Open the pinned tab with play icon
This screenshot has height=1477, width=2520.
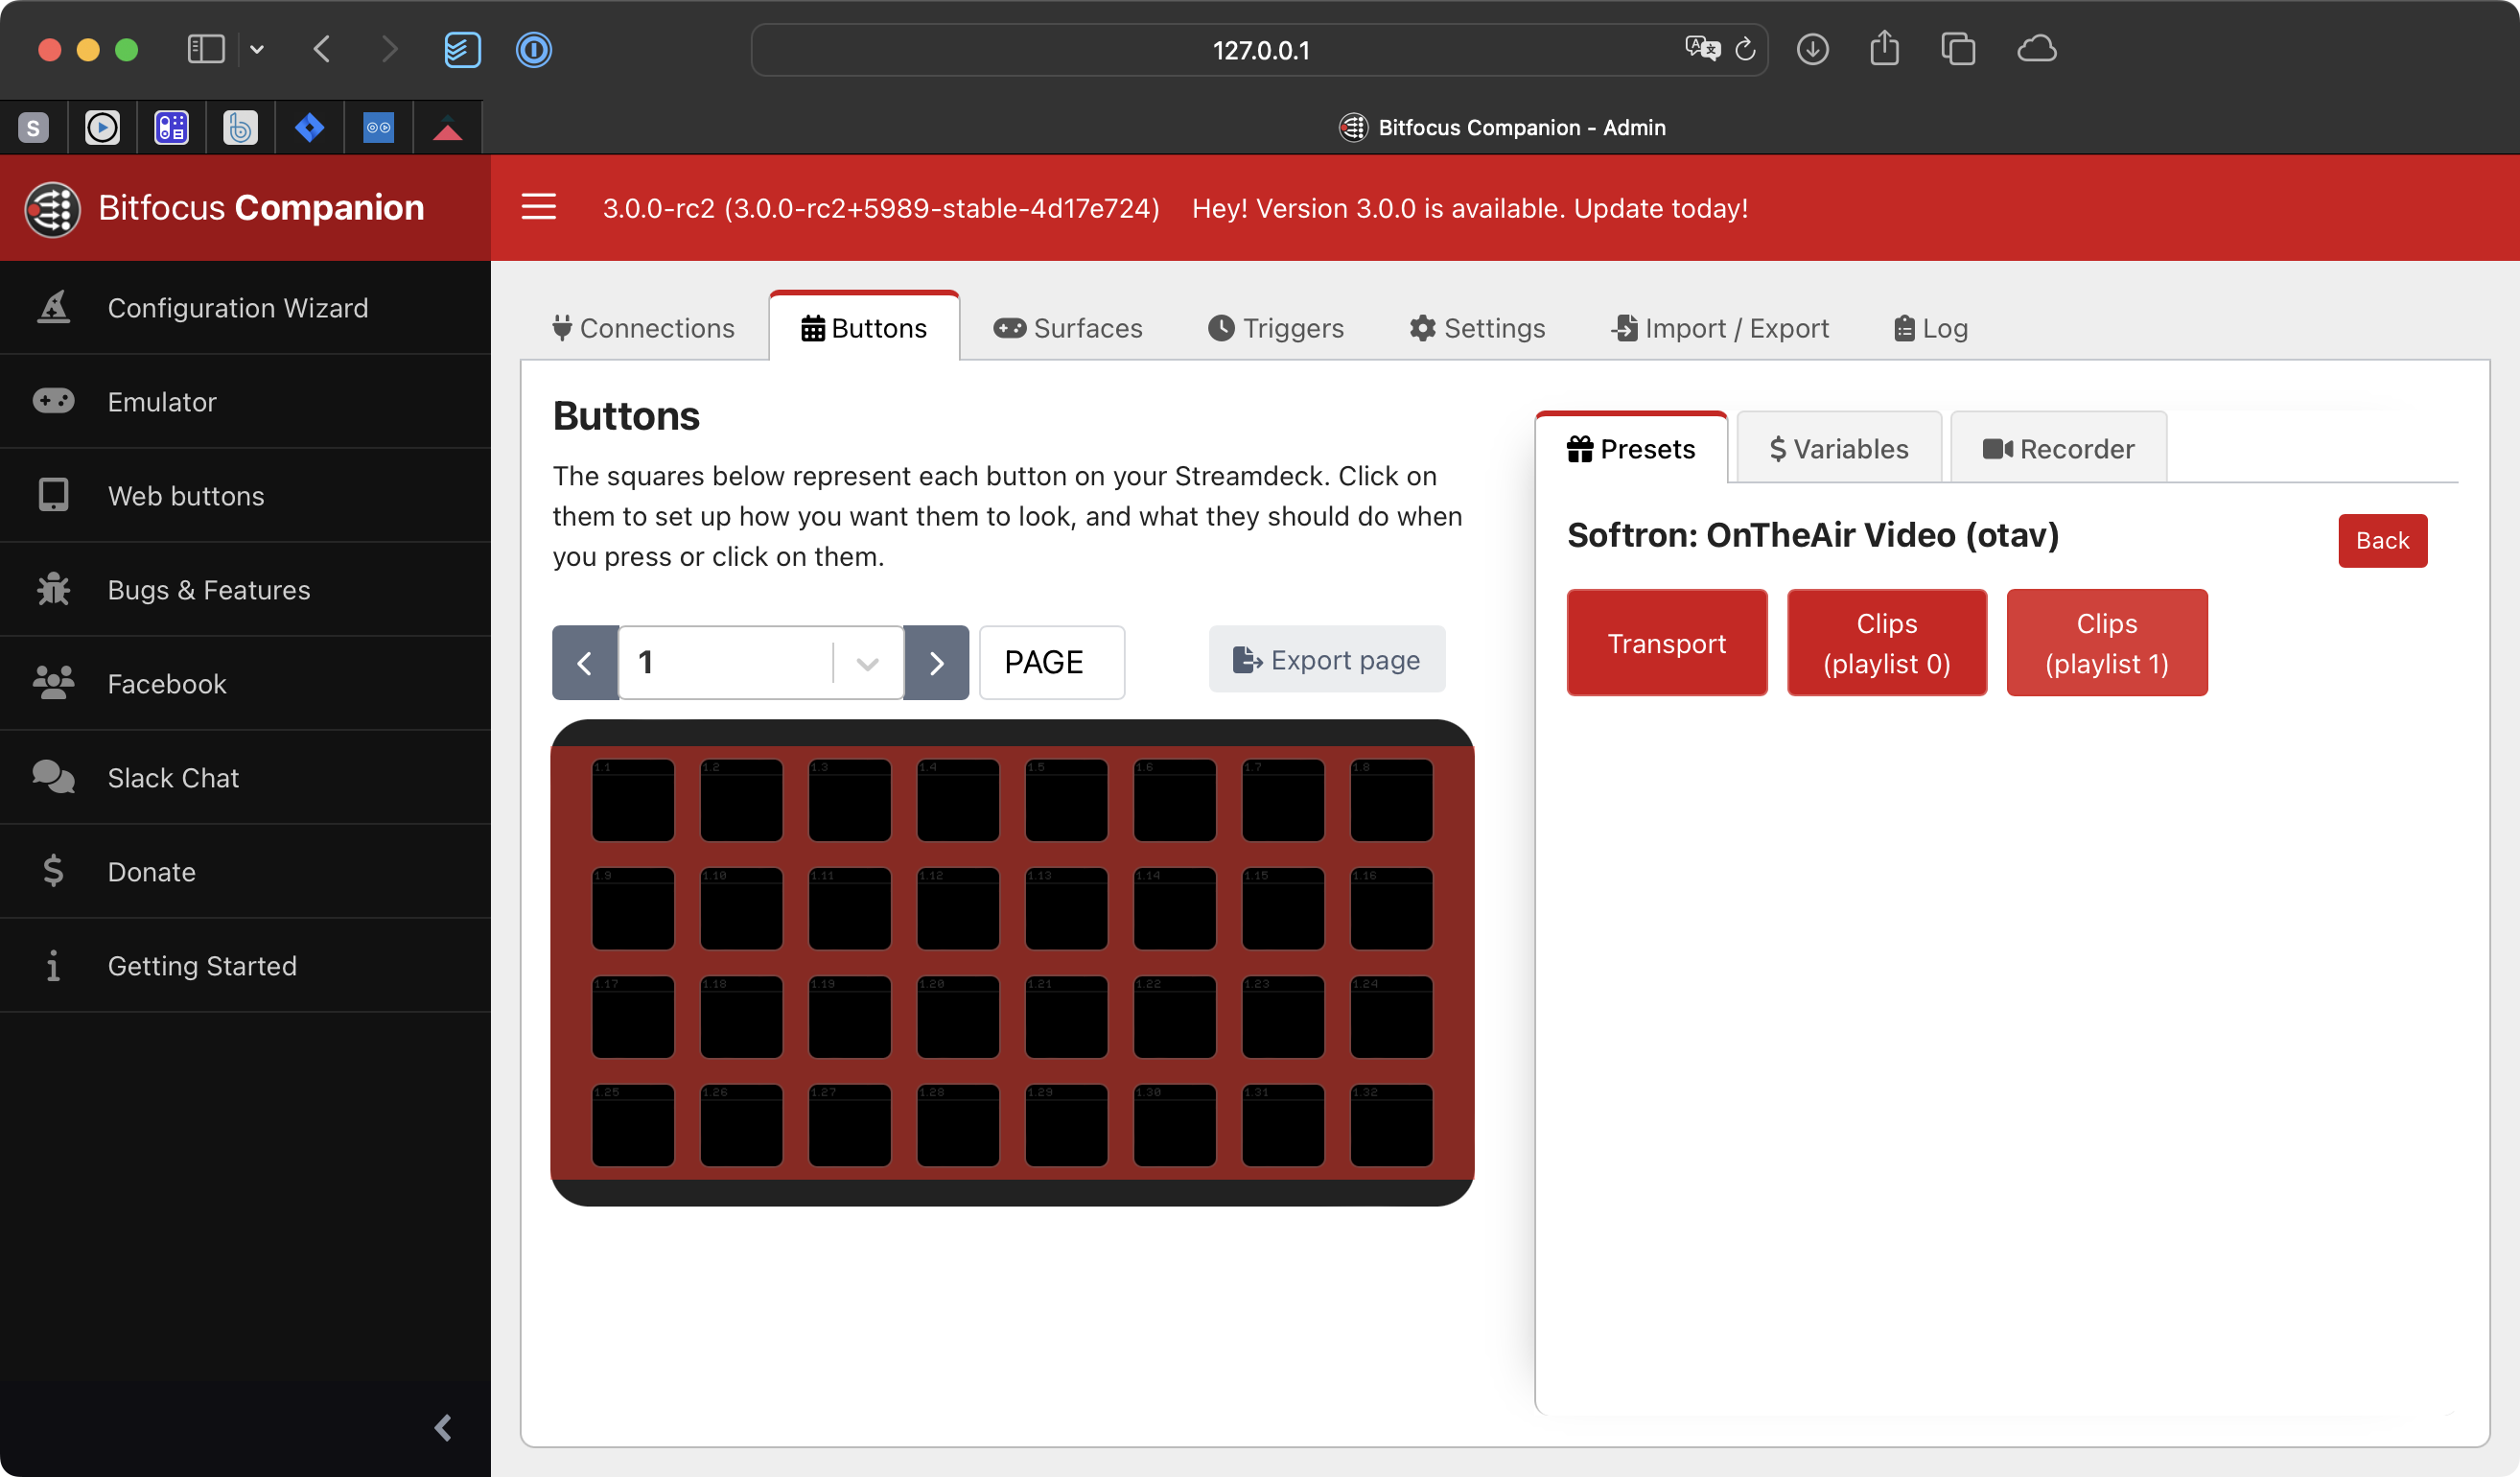102,128
